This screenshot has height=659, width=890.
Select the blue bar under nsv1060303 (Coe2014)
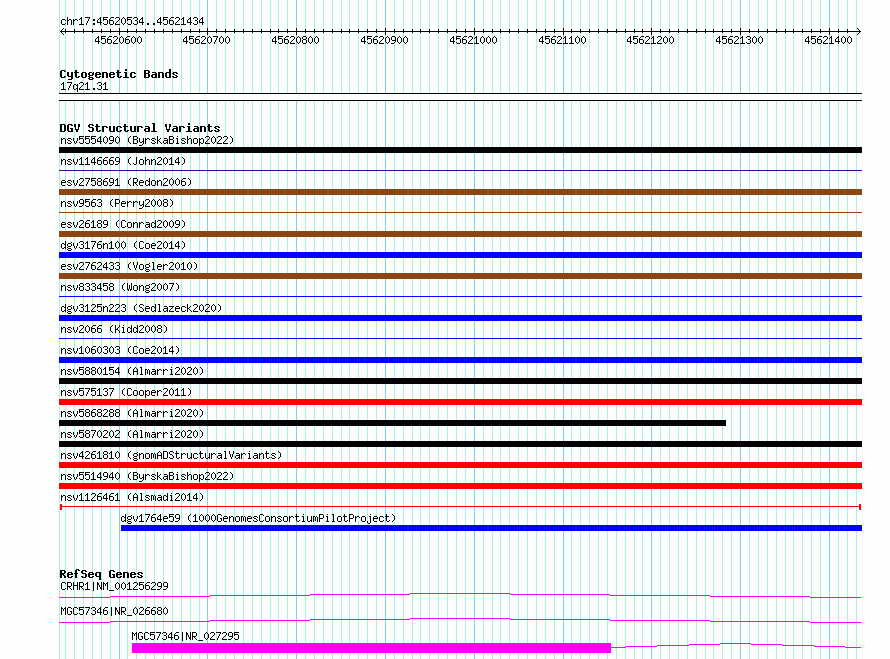click(x=460, y=360)
